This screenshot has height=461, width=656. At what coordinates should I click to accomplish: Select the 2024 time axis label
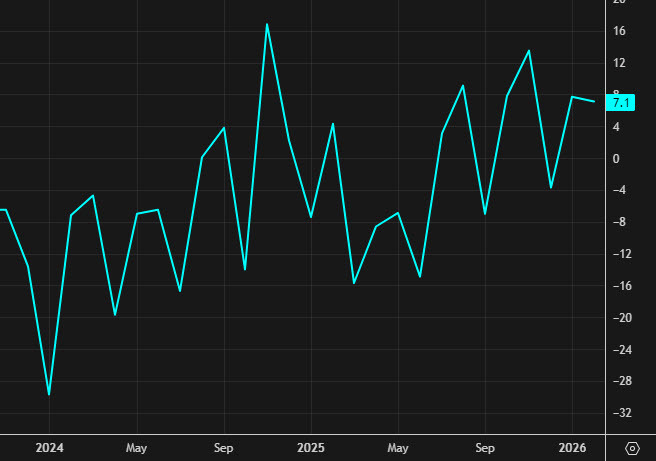click(49, 447)
